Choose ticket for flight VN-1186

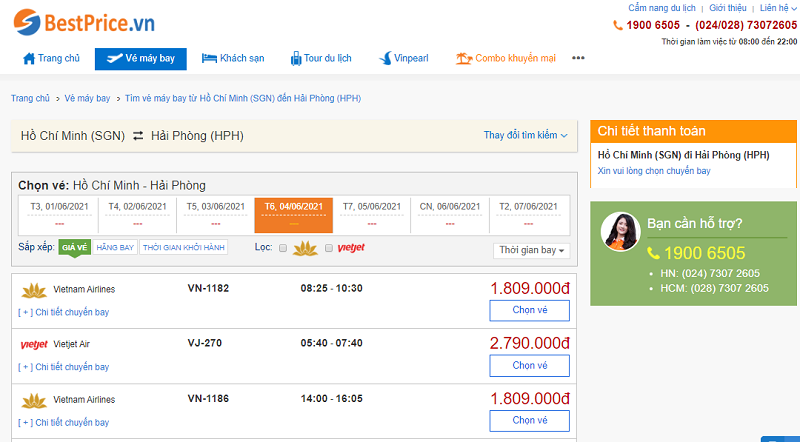coord(530,421)
